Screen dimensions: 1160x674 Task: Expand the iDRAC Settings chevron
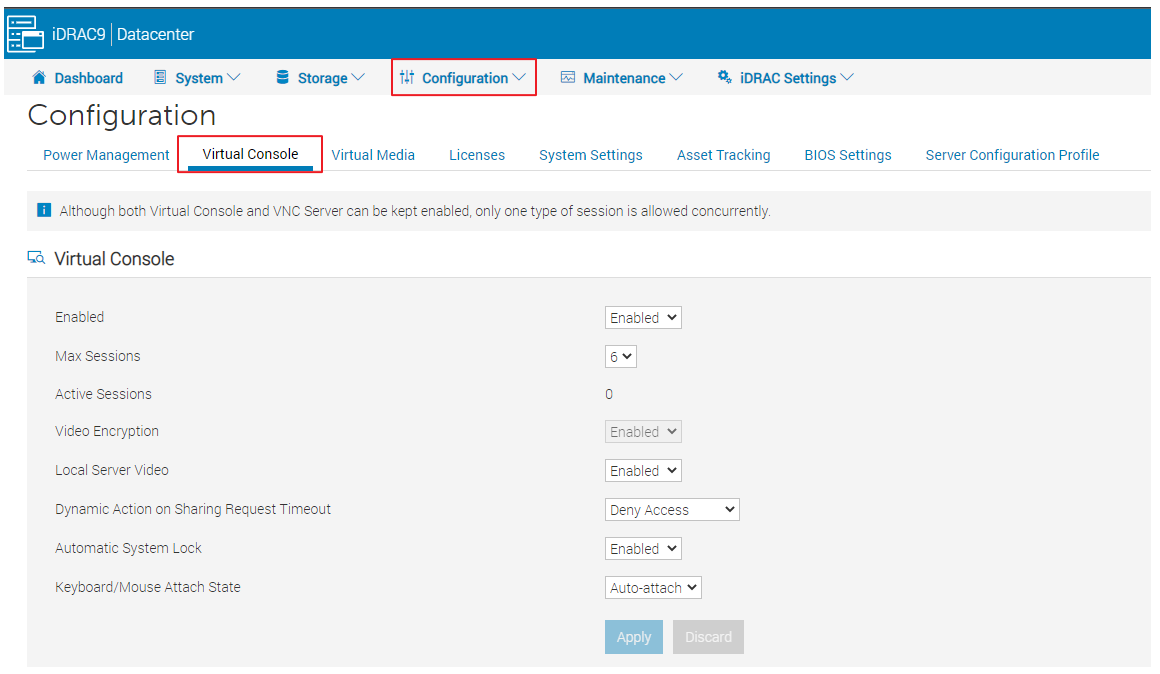(849, 77)
